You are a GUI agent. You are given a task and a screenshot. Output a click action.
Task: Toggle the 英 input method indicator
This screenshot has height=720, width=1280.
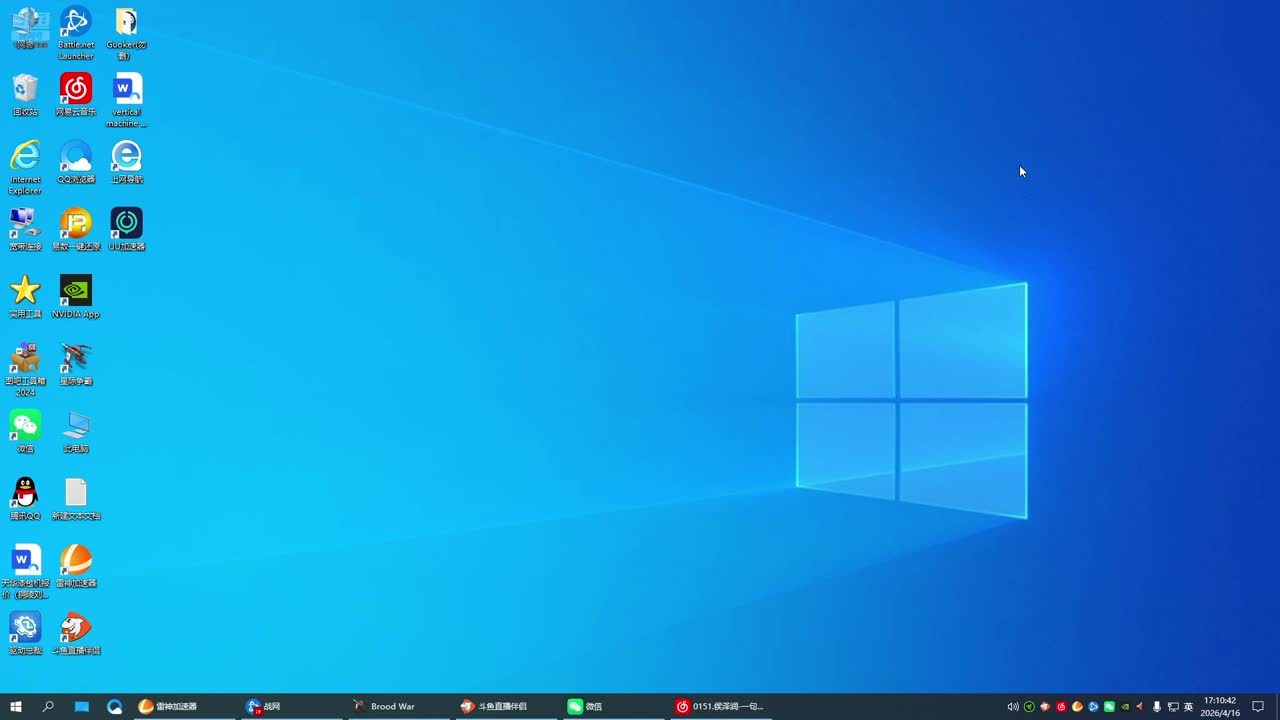[1189, 706]
